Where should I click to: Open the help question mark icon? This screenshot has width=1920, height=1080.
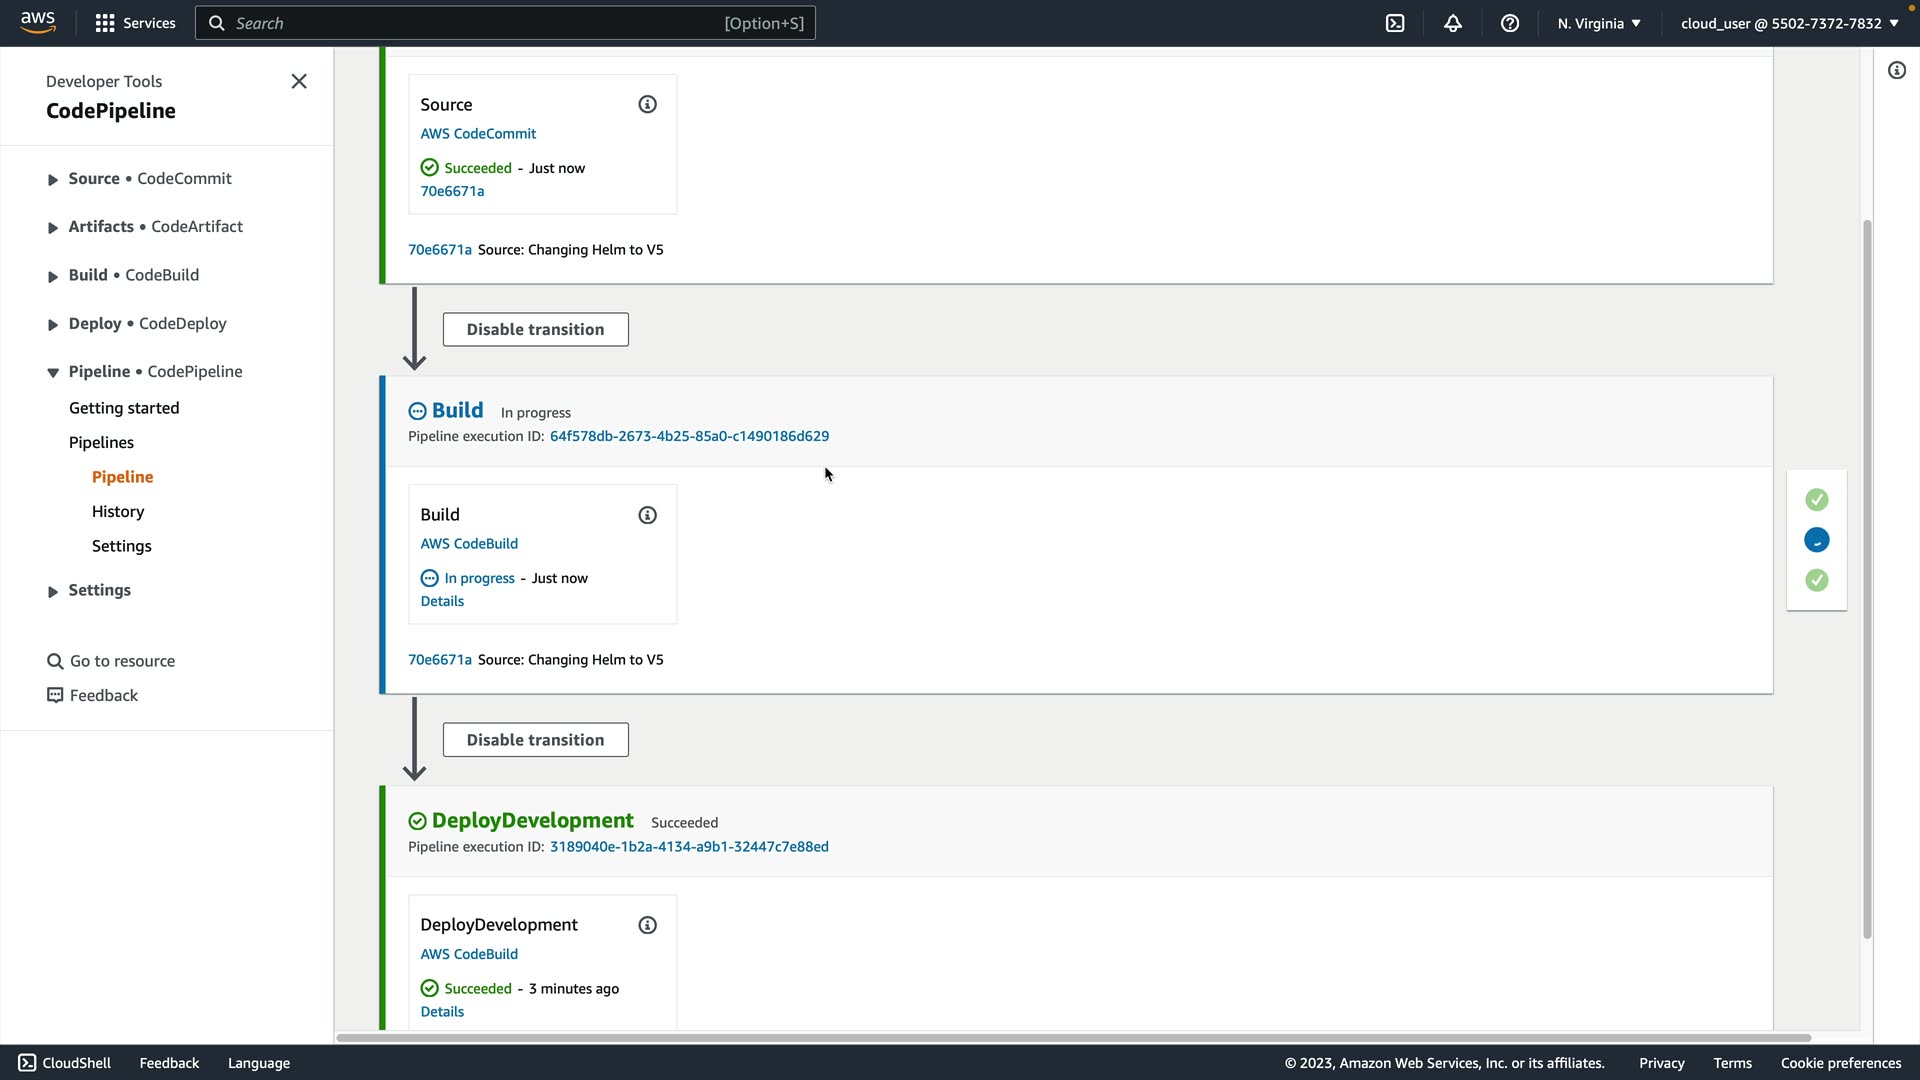point(1510,23)
